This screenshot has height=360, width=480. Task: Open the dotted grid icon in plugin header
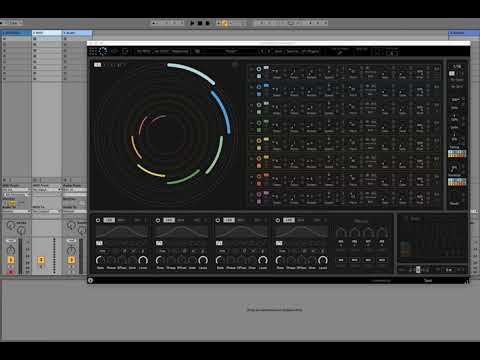coord(93,51)
